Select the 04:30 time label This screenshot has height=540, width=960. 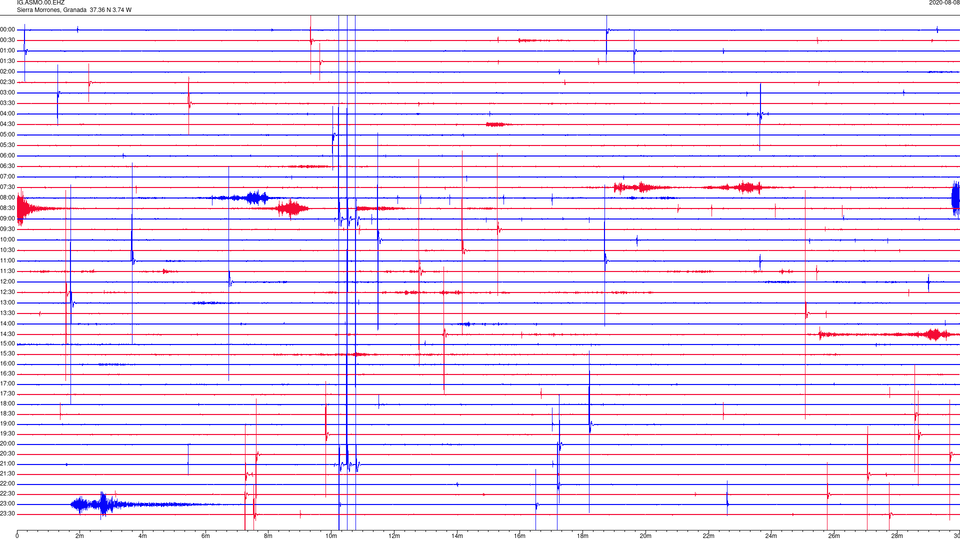[7, 124]
